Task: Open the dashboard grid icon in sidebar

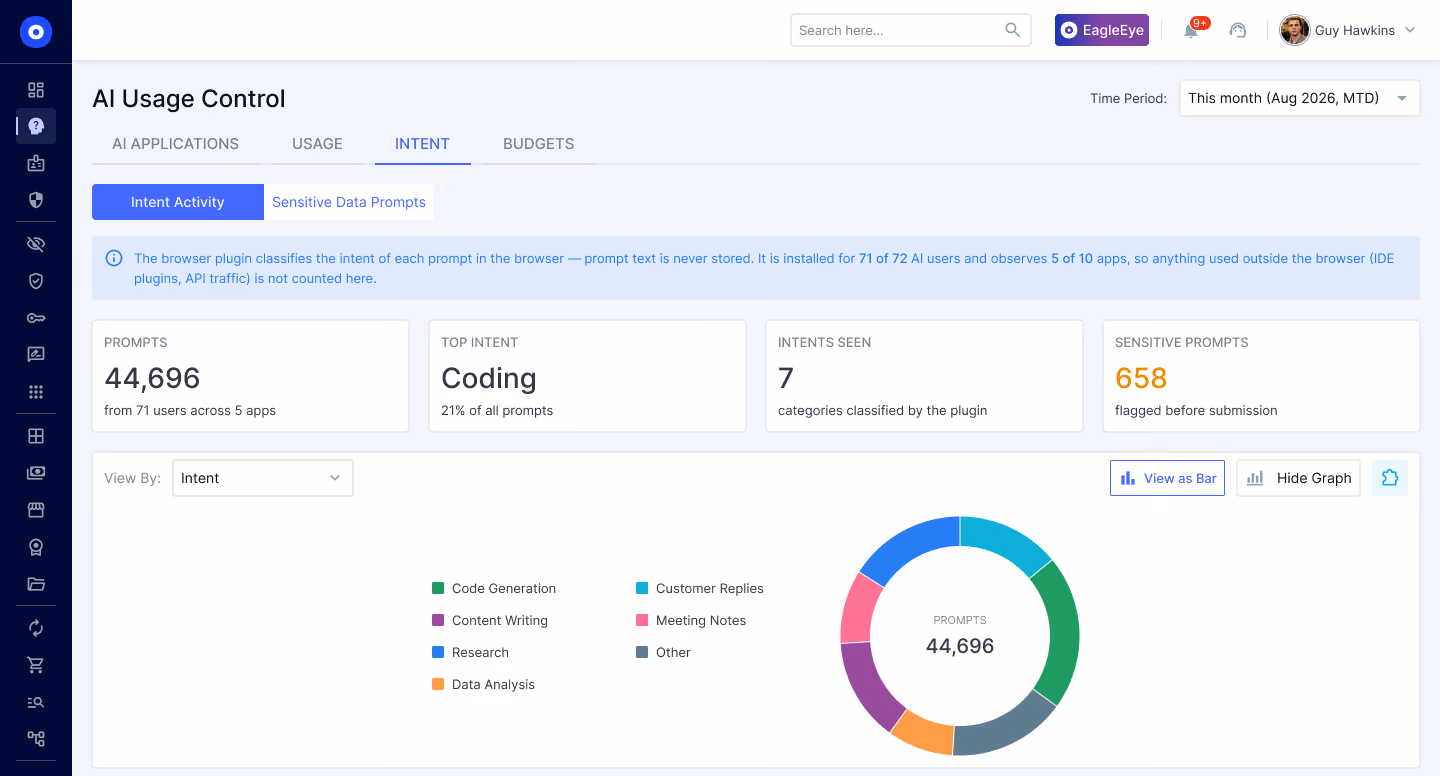Action: coord(36,90)
